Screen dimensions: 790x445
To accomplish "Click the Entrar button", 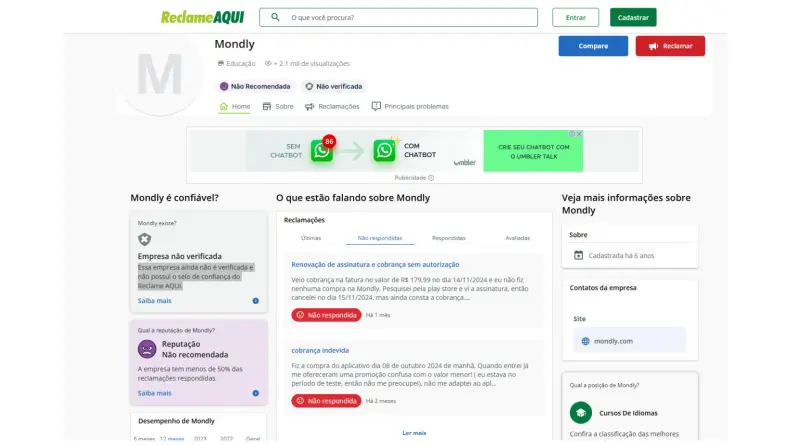I will (x=575, y=17).
